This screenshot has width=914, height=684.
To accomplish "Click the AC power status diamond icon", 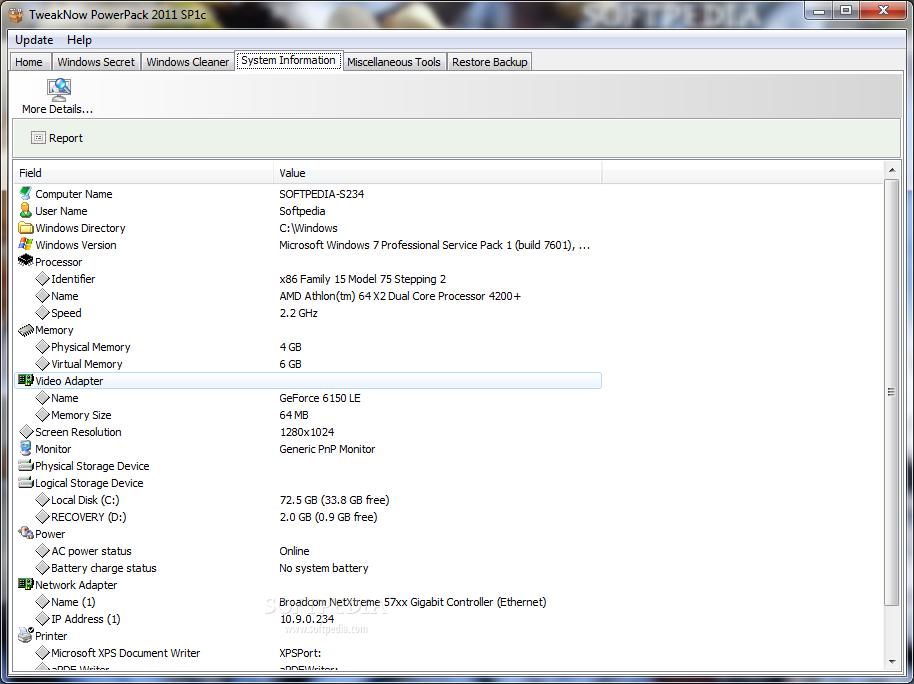I will point(42,550).
